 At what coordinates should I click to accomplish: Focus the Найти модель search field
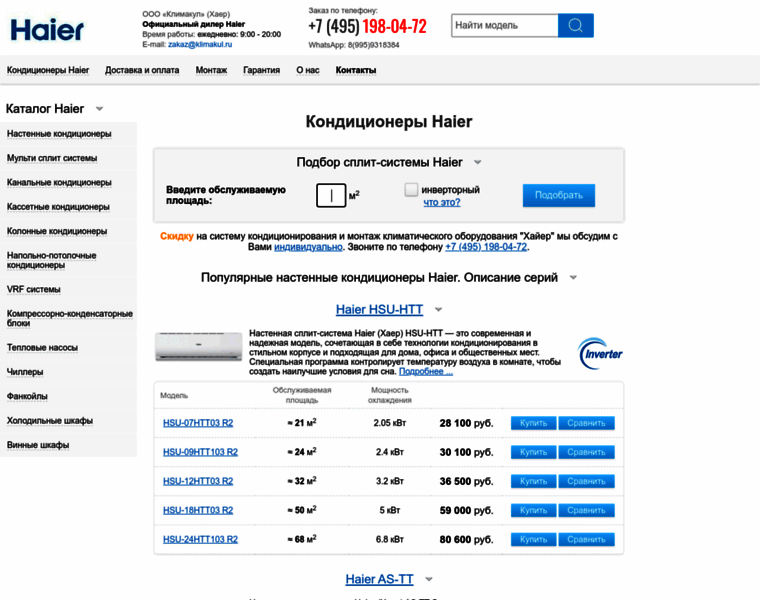pyautogui.click(x=505, y=25)
